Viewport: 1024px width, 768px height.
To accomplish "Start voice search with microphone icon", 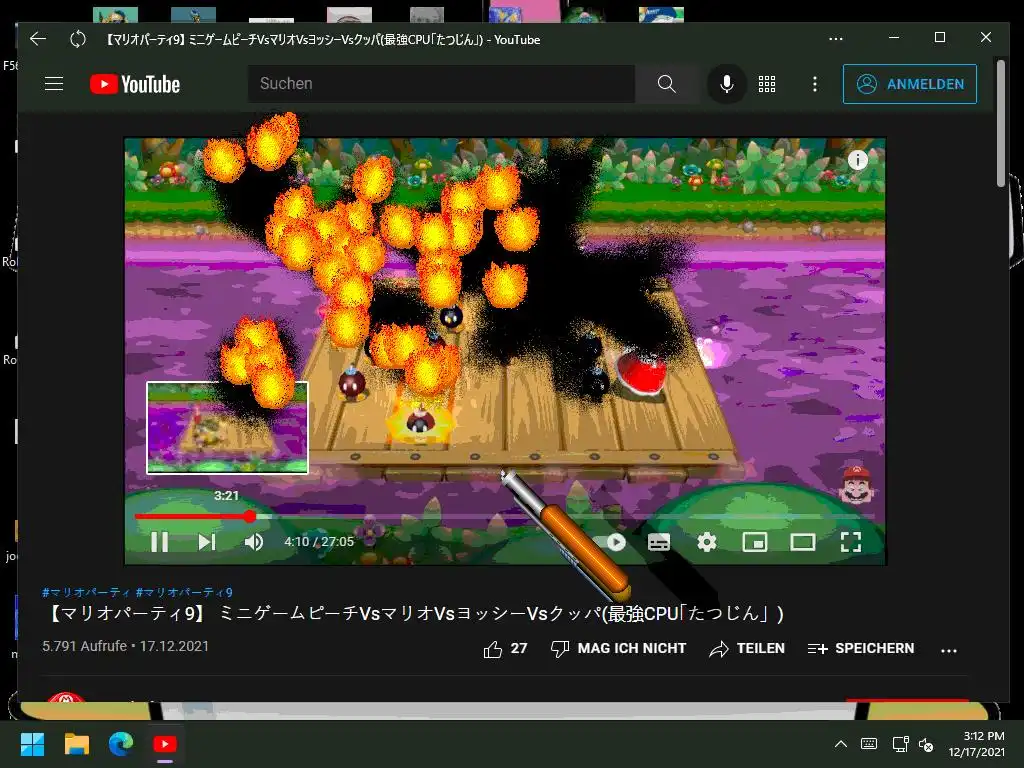I will tap(726, 84).
